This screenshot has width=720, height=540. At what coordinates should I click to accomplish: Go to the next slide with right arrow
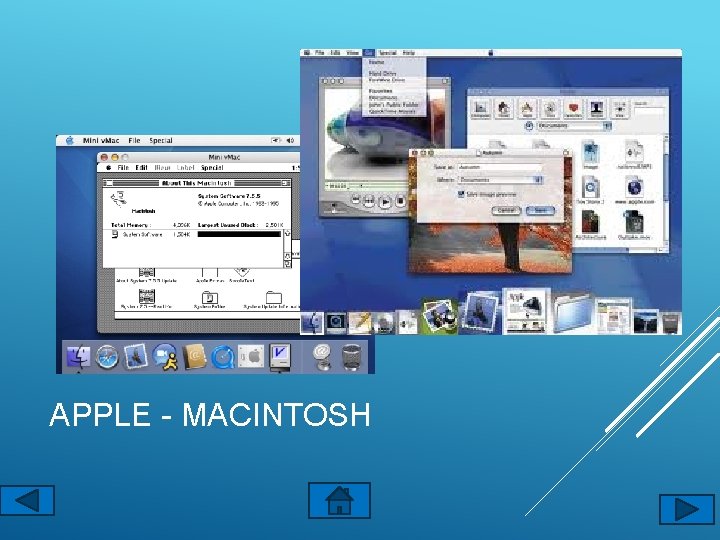687,509
